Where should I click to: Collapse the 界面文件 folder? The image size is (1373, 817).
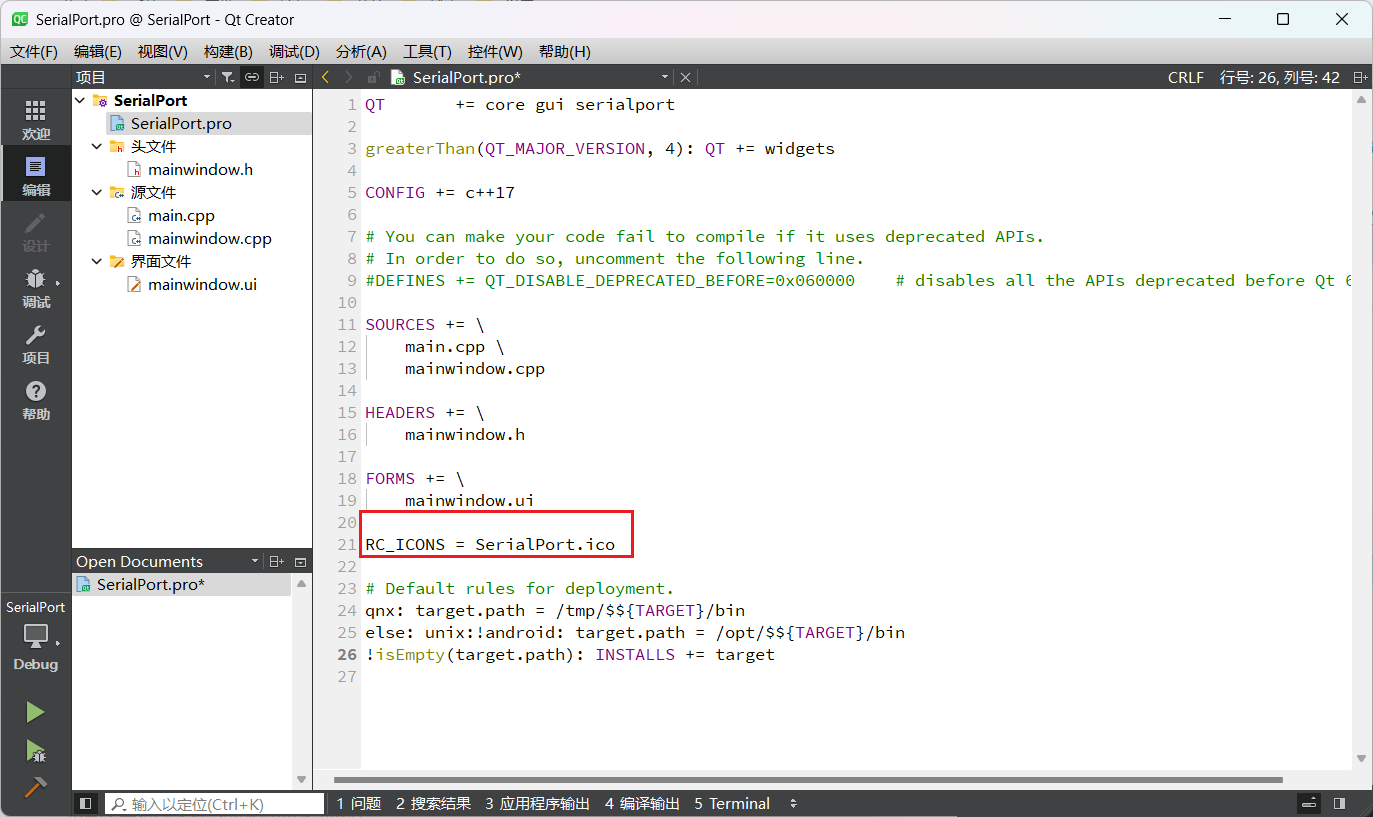click(x=97, y=261)
